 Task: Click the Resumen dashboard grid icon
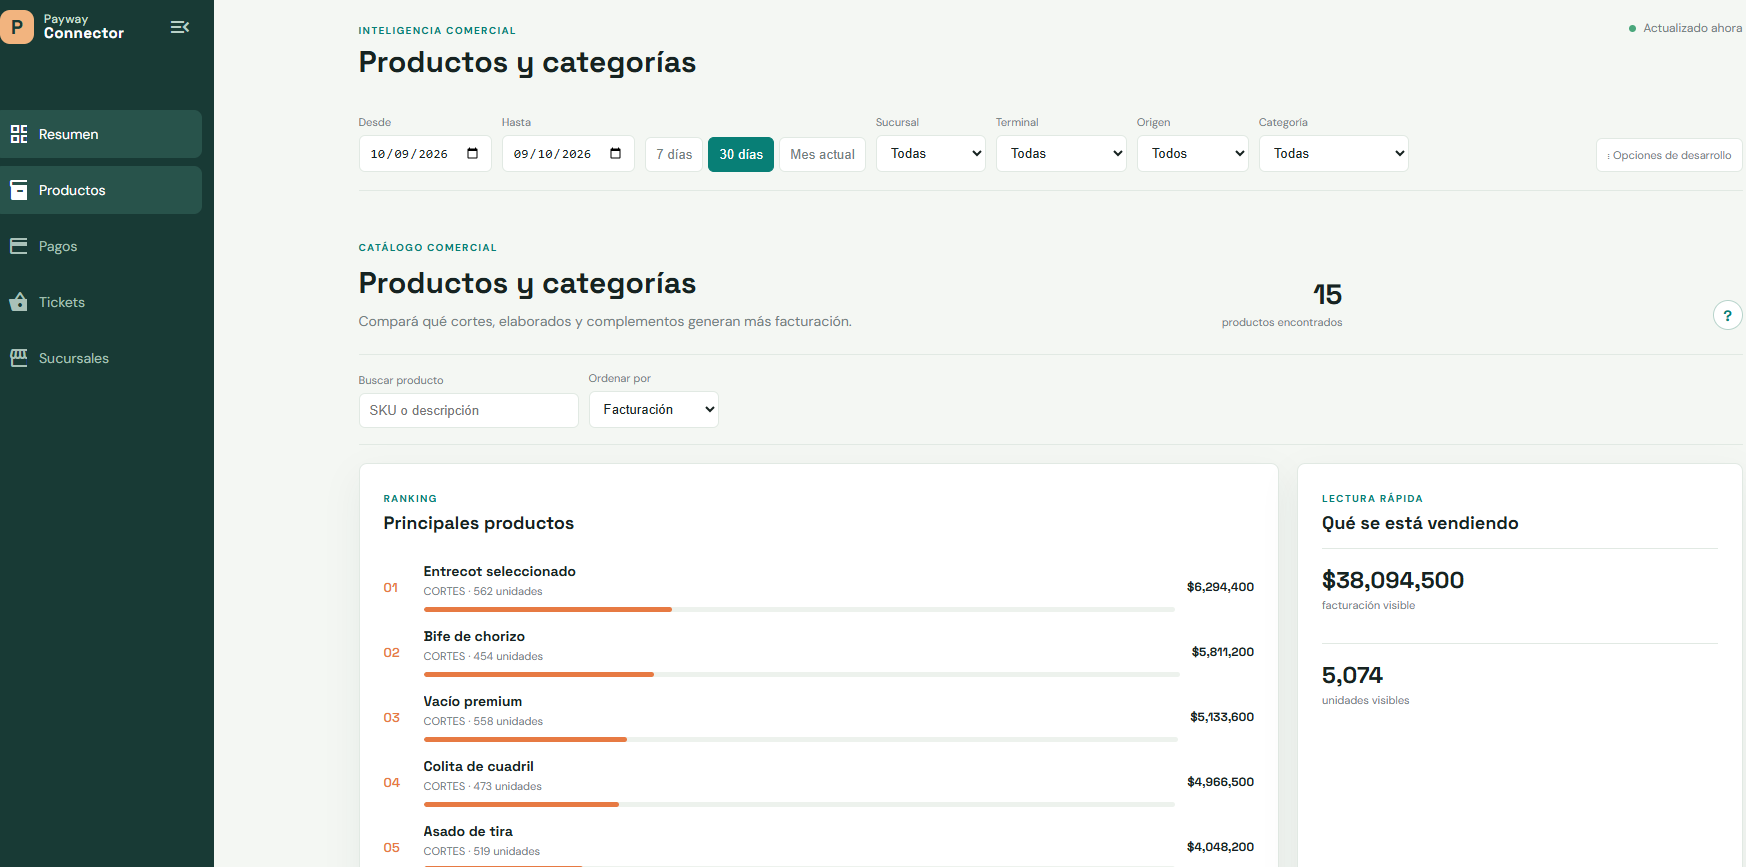19,134
